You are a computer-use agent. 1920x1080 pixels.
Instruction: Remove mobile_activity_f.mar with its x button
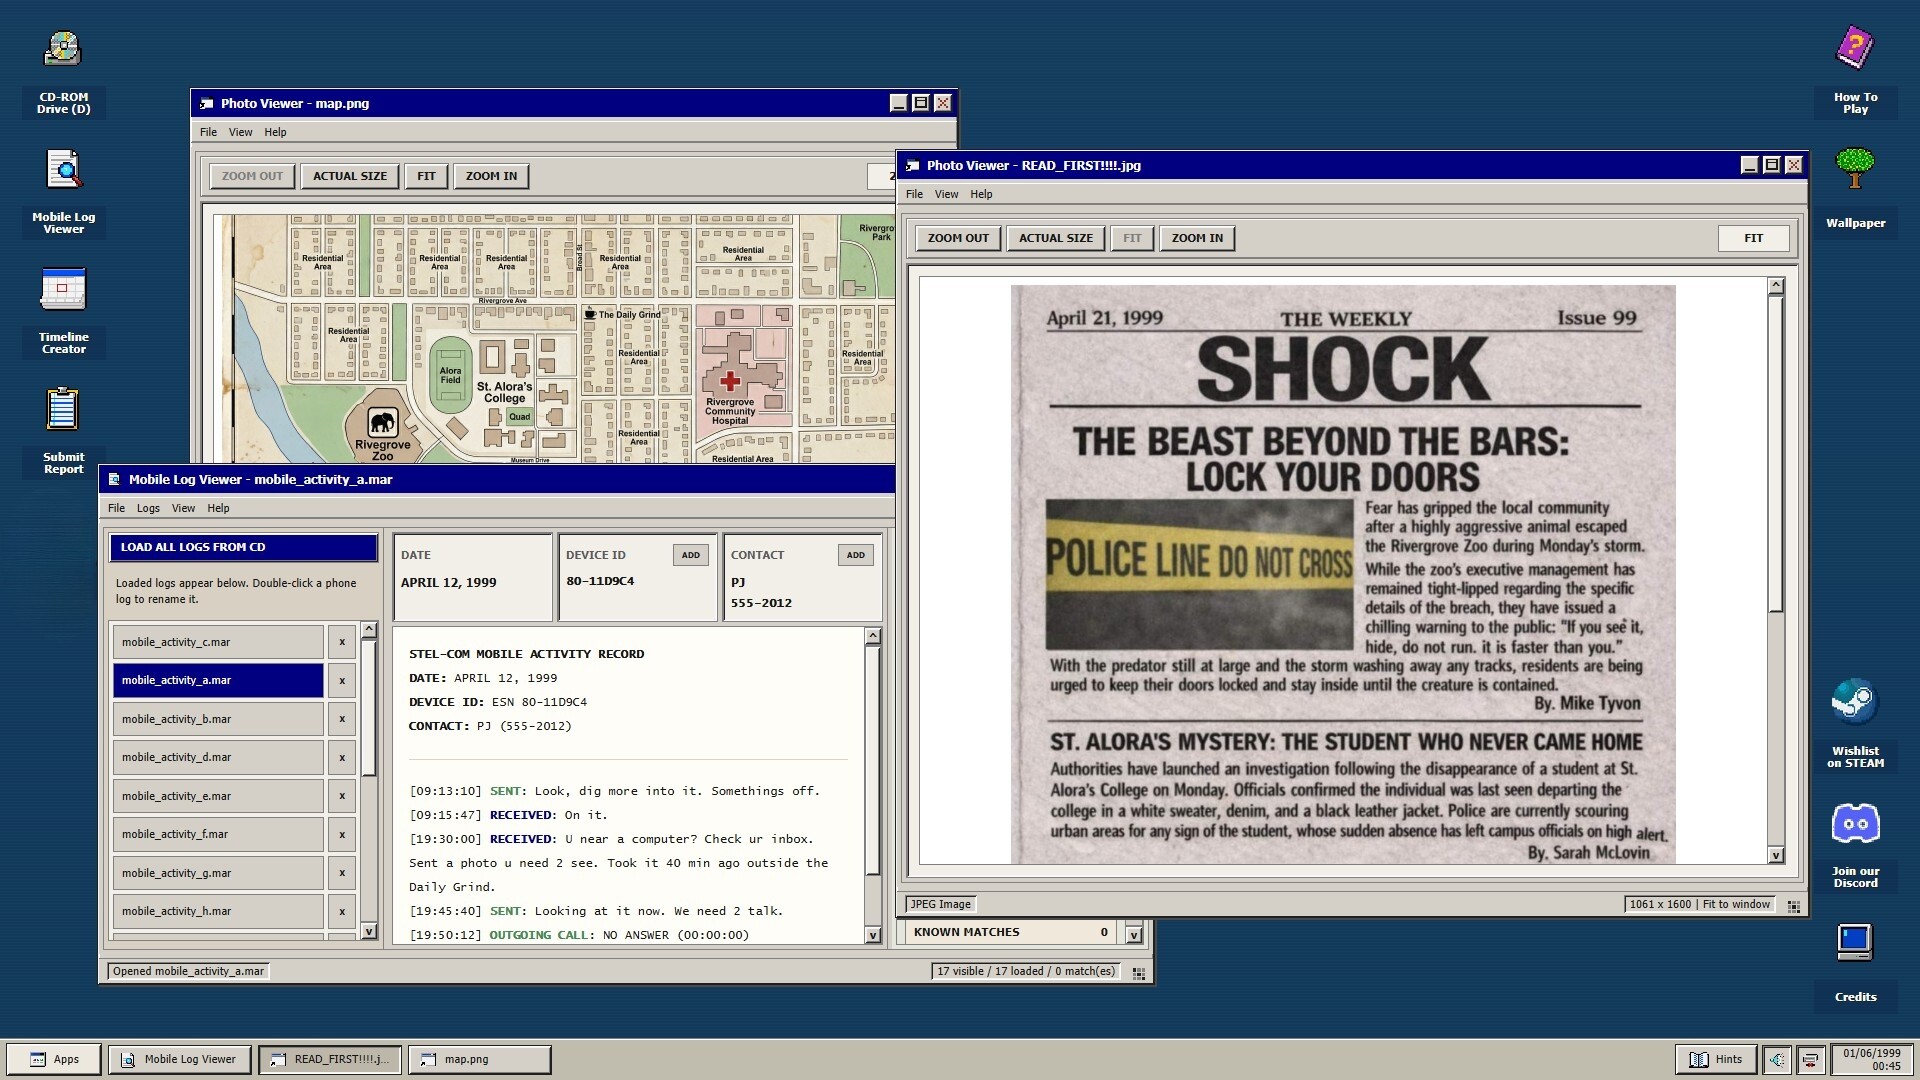click(341, 834)
